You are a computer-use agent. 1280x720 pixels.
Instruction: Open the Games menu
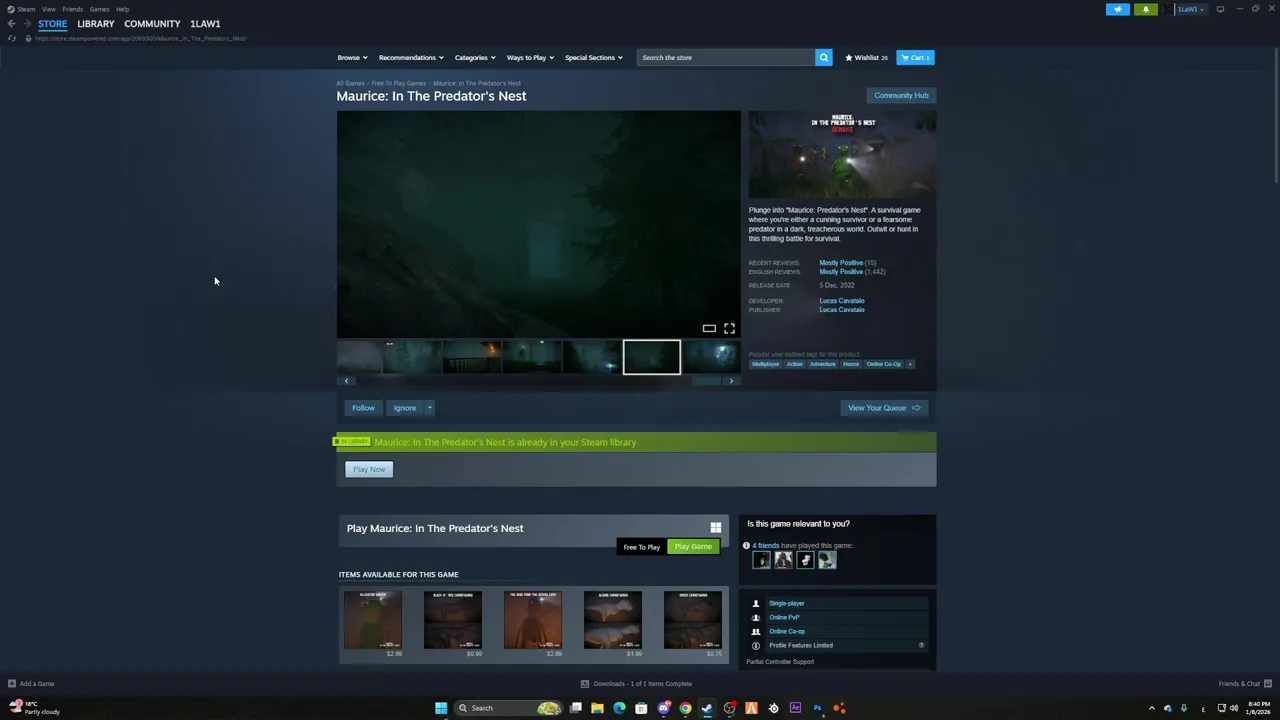(99, 9)
